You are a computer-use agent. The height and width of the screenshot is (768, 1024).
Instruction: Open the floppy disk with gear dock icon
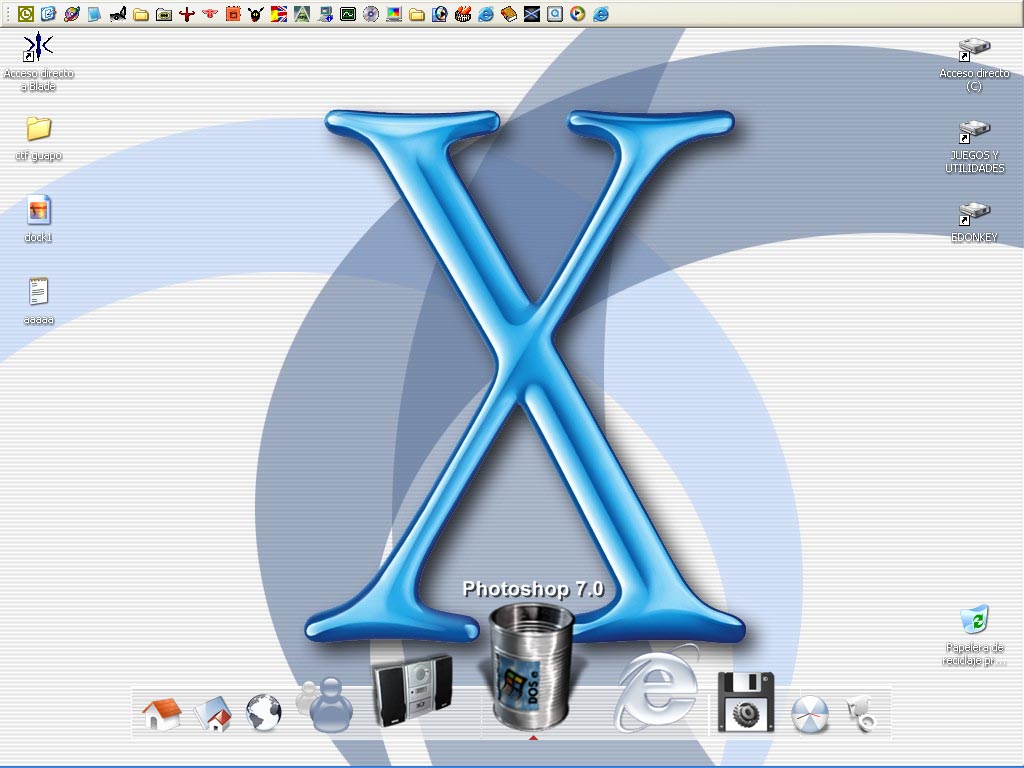tap(746, 703)
